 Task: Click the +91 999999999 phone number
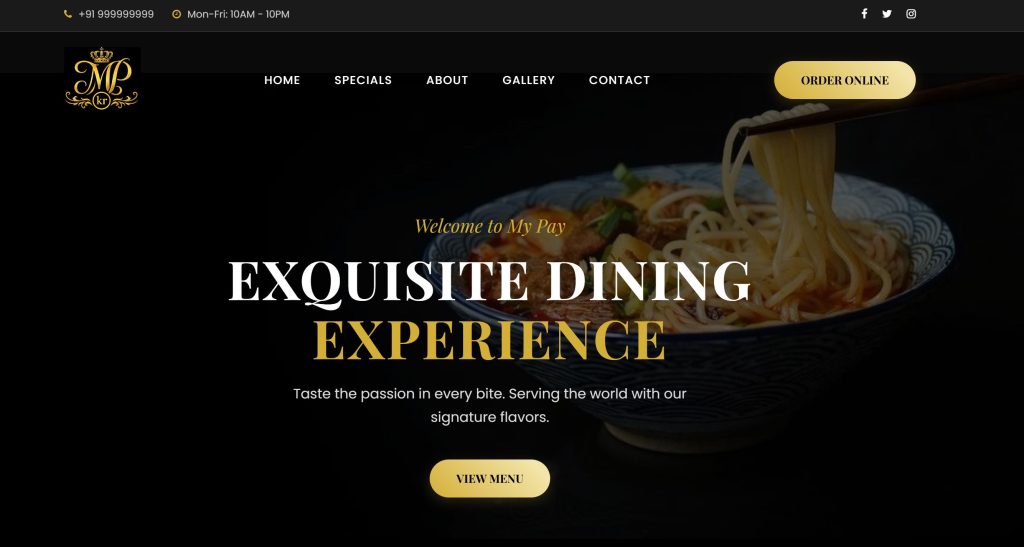116,14
